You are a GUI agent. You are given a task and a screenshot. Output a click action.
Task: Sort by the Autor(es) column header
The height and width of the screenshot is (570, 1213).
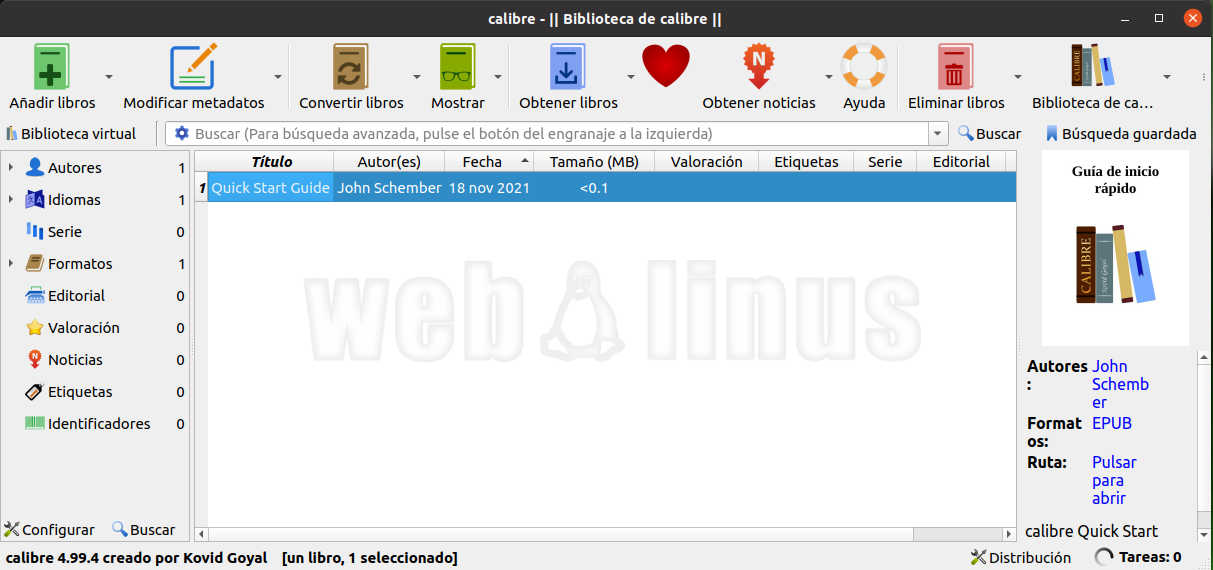pyautogui.click(x=389, y=161)
